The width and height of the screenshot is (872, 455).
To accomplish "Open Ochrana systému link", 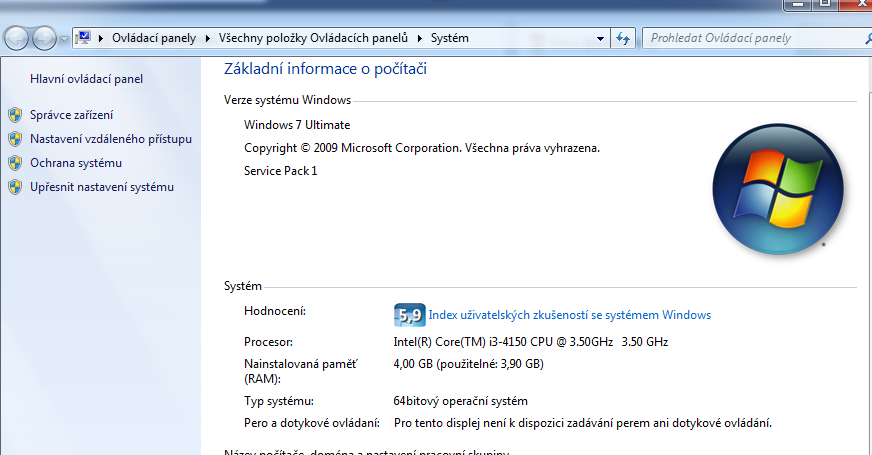I will point(76,163).
